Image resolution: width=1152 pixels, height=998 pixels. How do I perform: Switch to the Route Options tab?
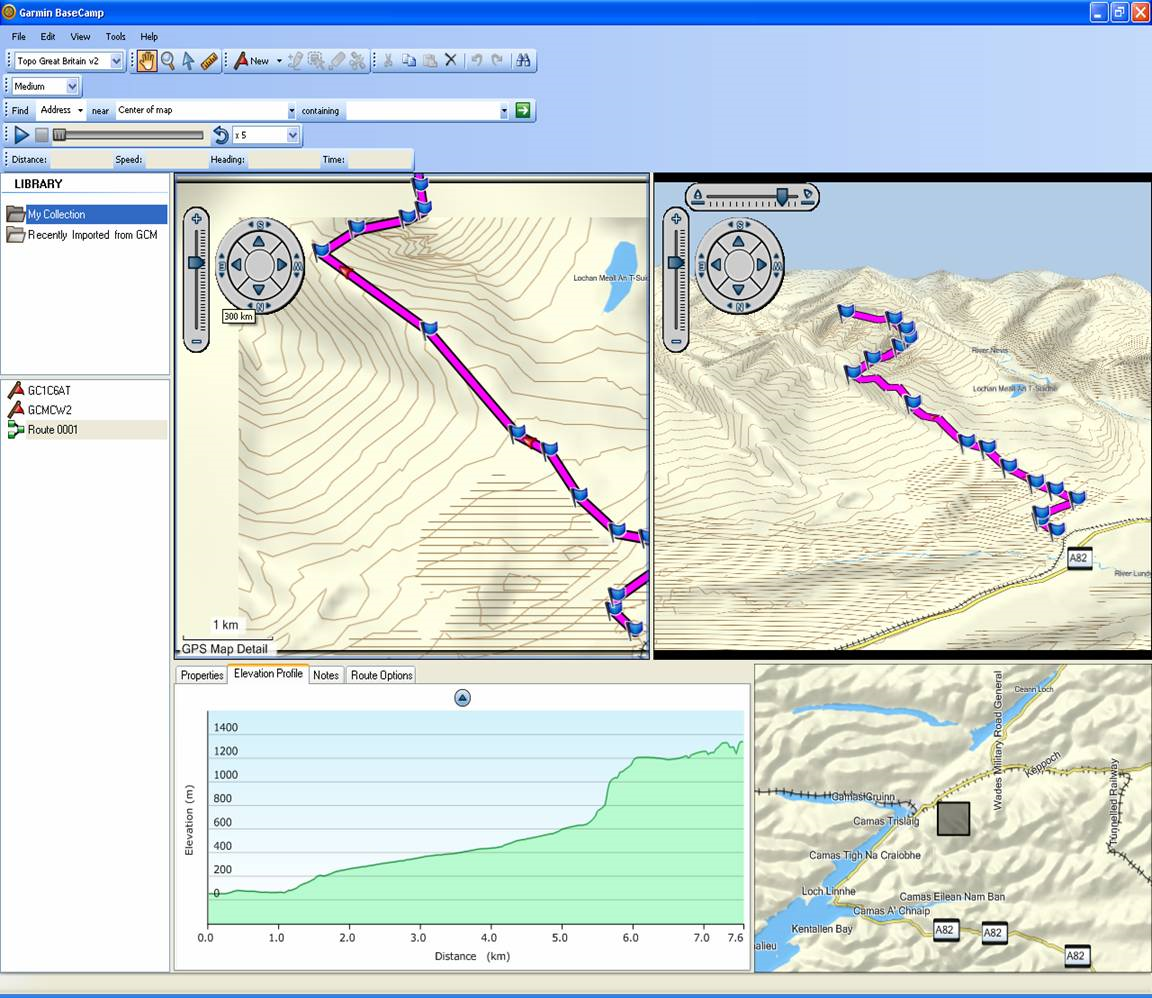tap(381, 675)
